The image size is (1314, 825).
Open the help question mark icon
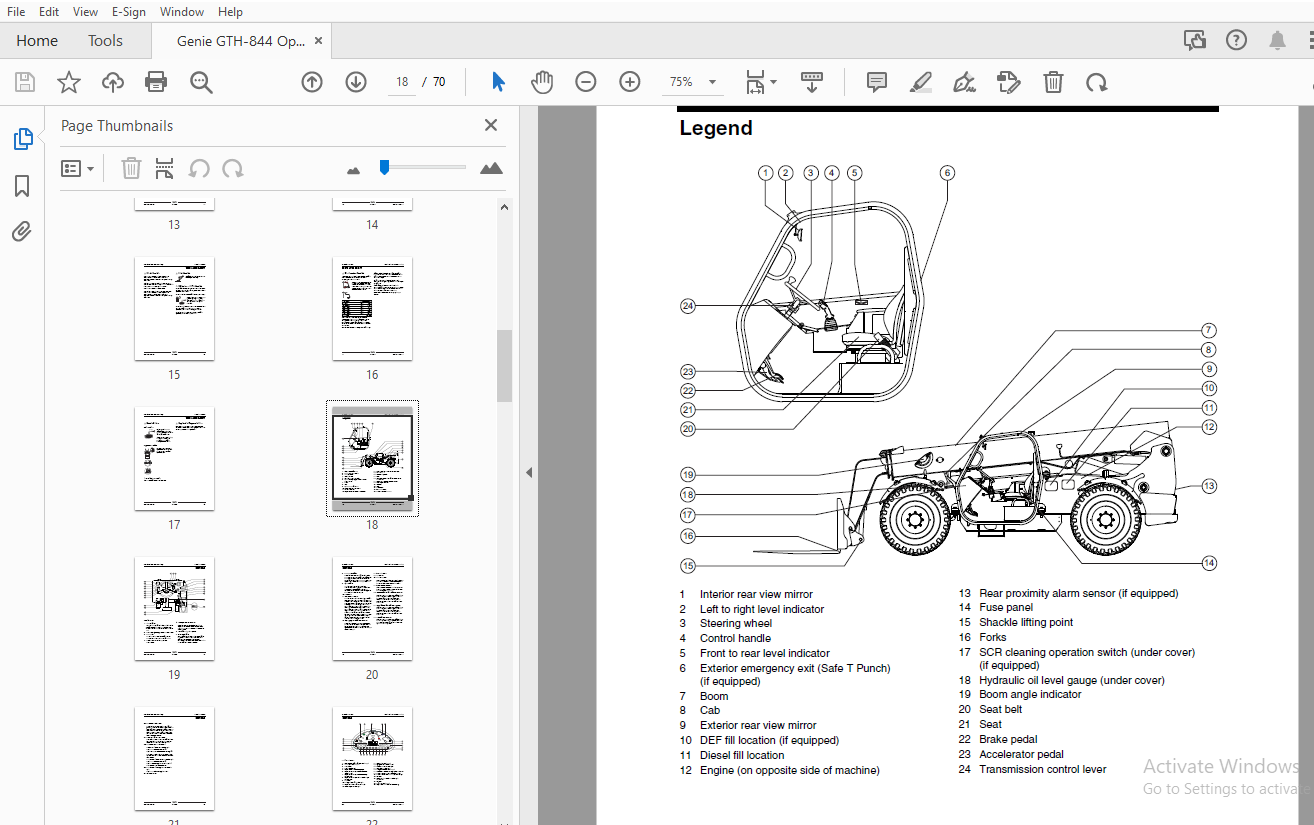[1237, 41]
